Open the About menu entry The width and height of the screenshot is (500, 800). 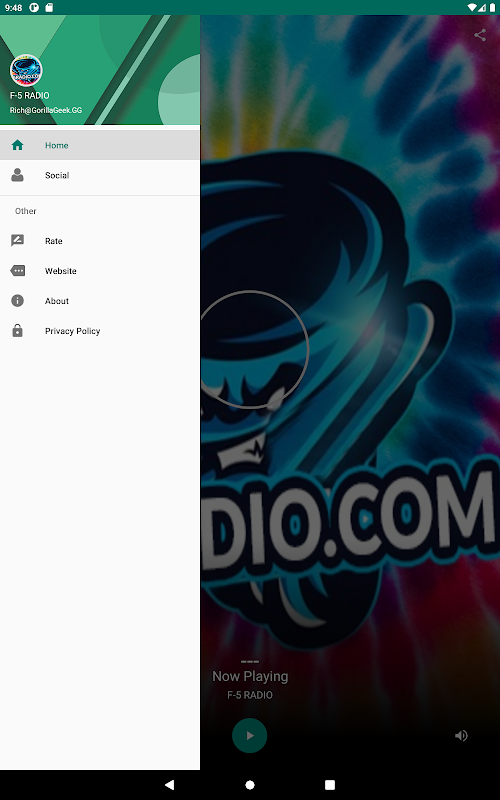(99, 301)
